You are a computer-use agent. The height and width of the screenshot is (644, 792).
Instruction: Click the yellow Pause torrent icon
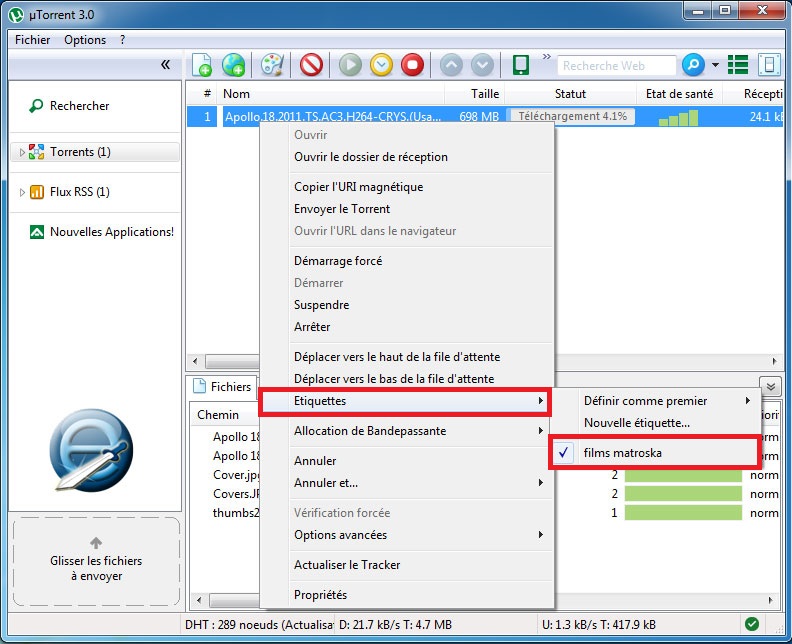pos(381,65)
